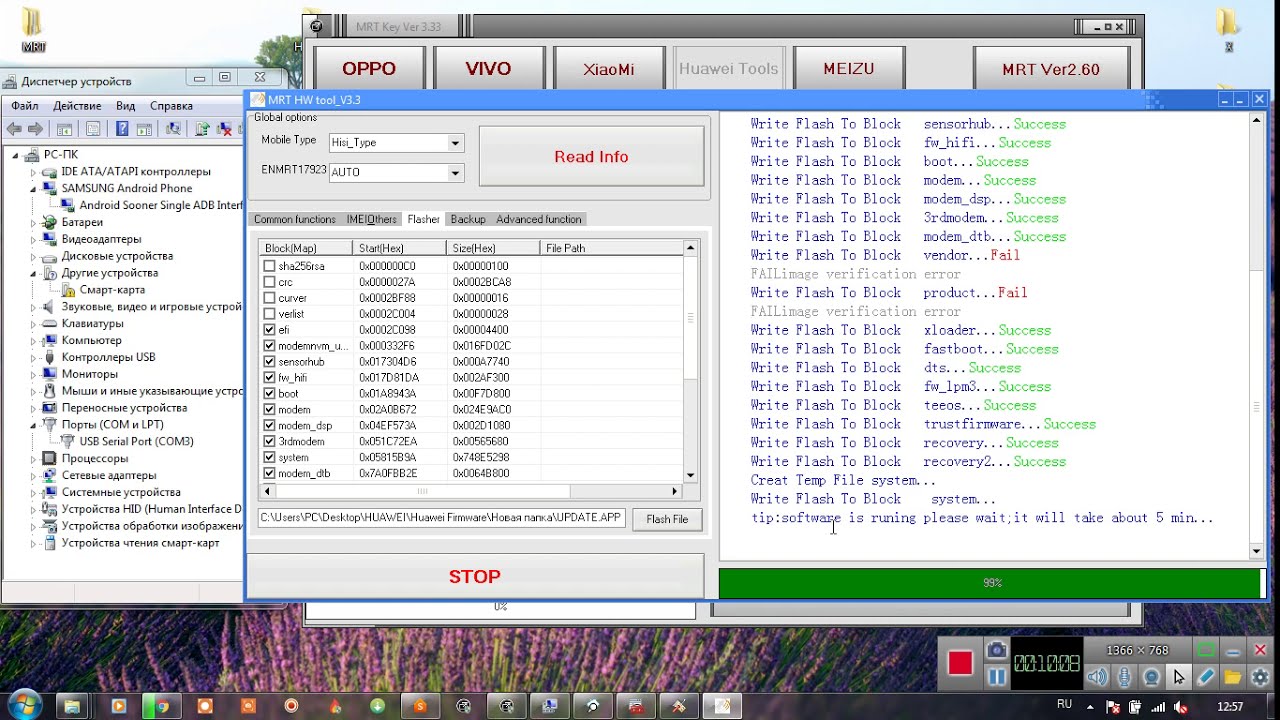Click the blue Help icon in Device Manager toolbar

point(122,129)
